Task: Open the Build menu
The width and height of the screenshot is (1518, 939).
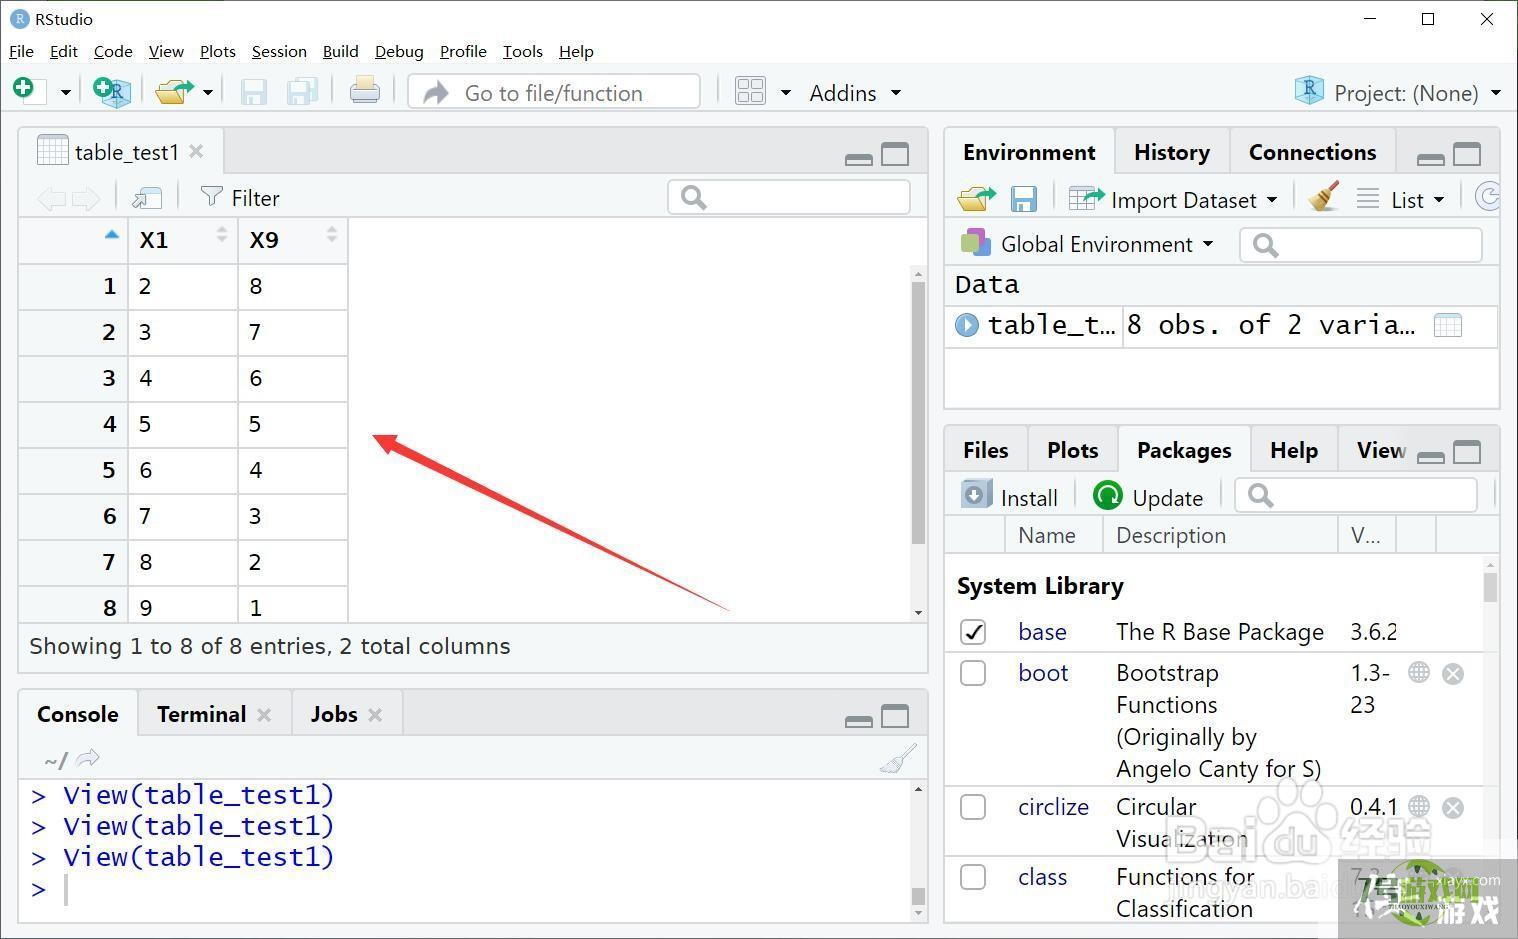Action: coord(340,51)
